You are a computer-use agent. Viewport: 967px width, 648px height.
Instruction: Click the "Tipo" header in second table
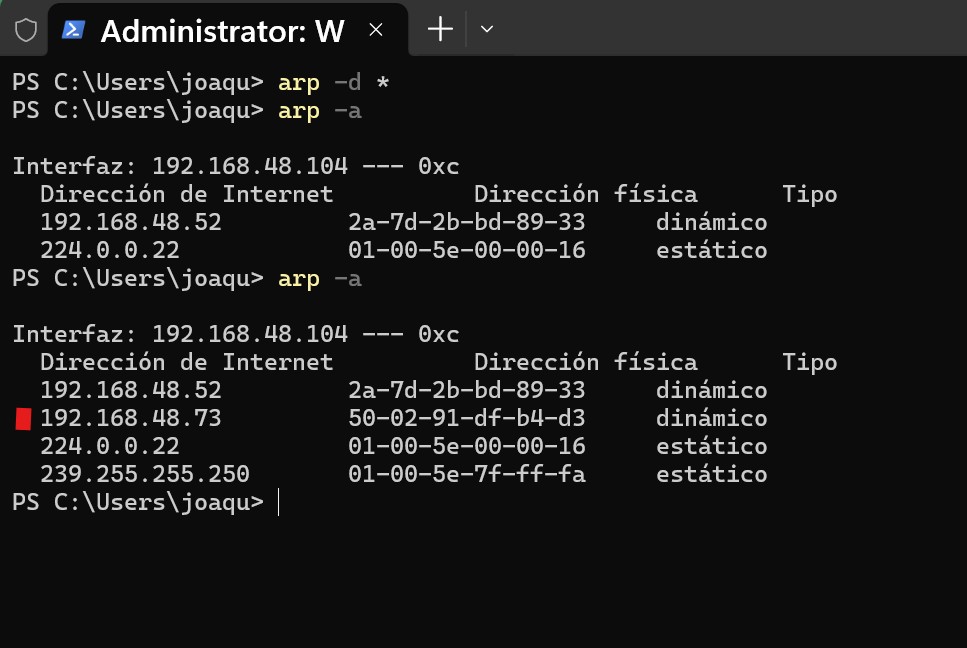click(809, 362)
